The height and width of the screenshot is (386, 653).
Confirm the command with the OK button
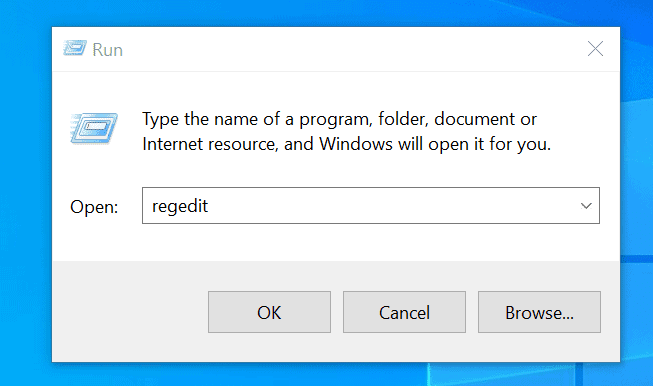point(269,312)
